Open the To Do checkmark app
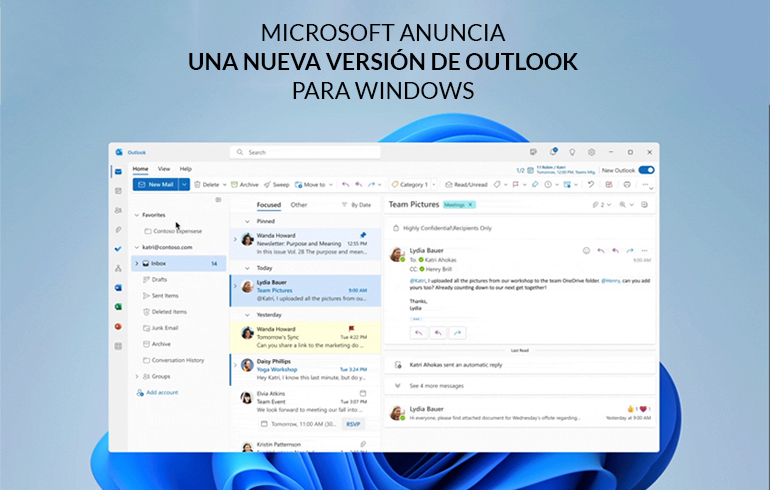This screenshot has width=770, height=490. click(118, 249)
